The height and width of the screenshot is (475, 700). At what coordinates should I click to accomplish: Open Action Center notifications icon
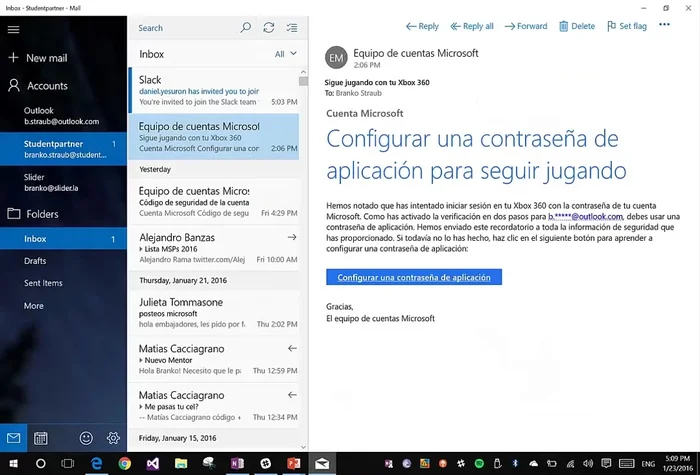606,463
